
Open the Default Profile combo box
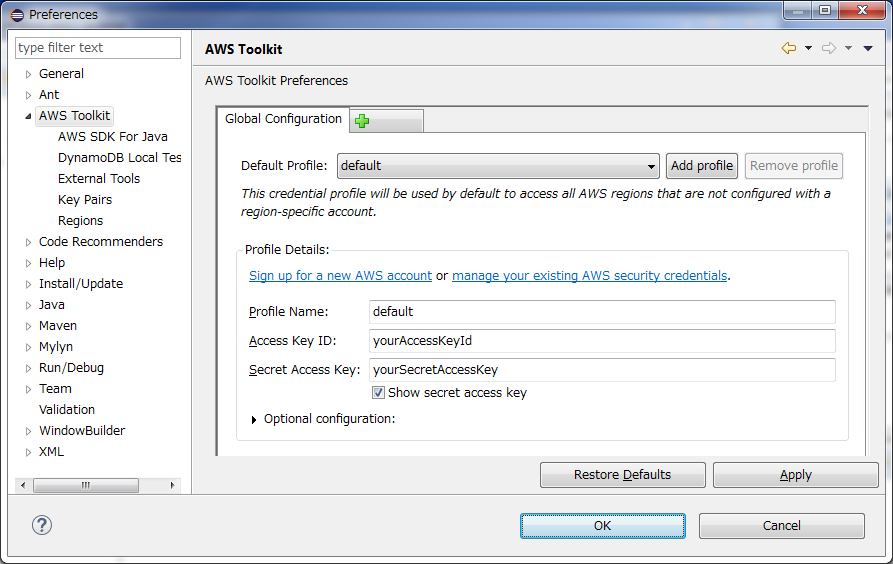click(x=498, y=166)
